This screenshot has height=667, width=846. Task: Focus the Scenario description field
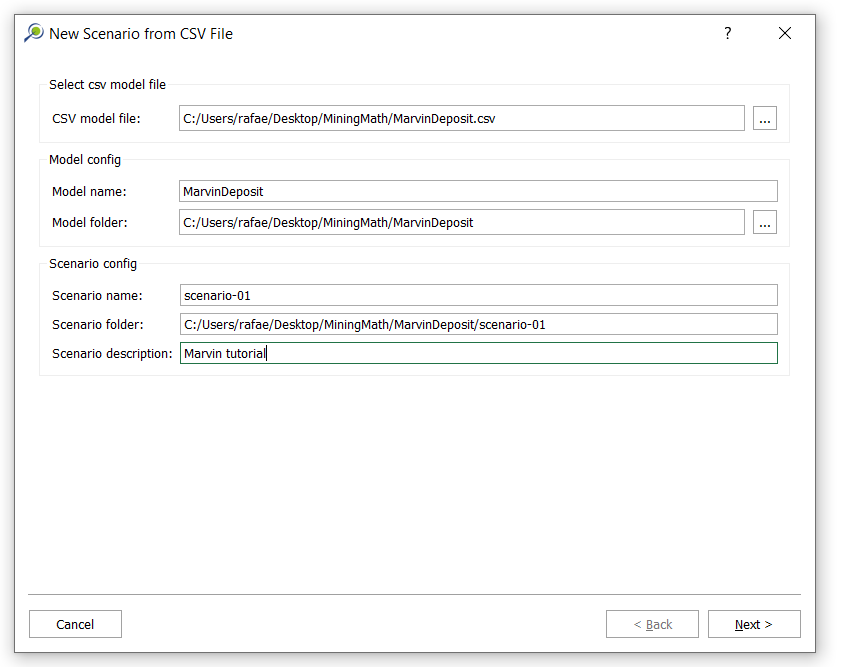pos(478,353)
